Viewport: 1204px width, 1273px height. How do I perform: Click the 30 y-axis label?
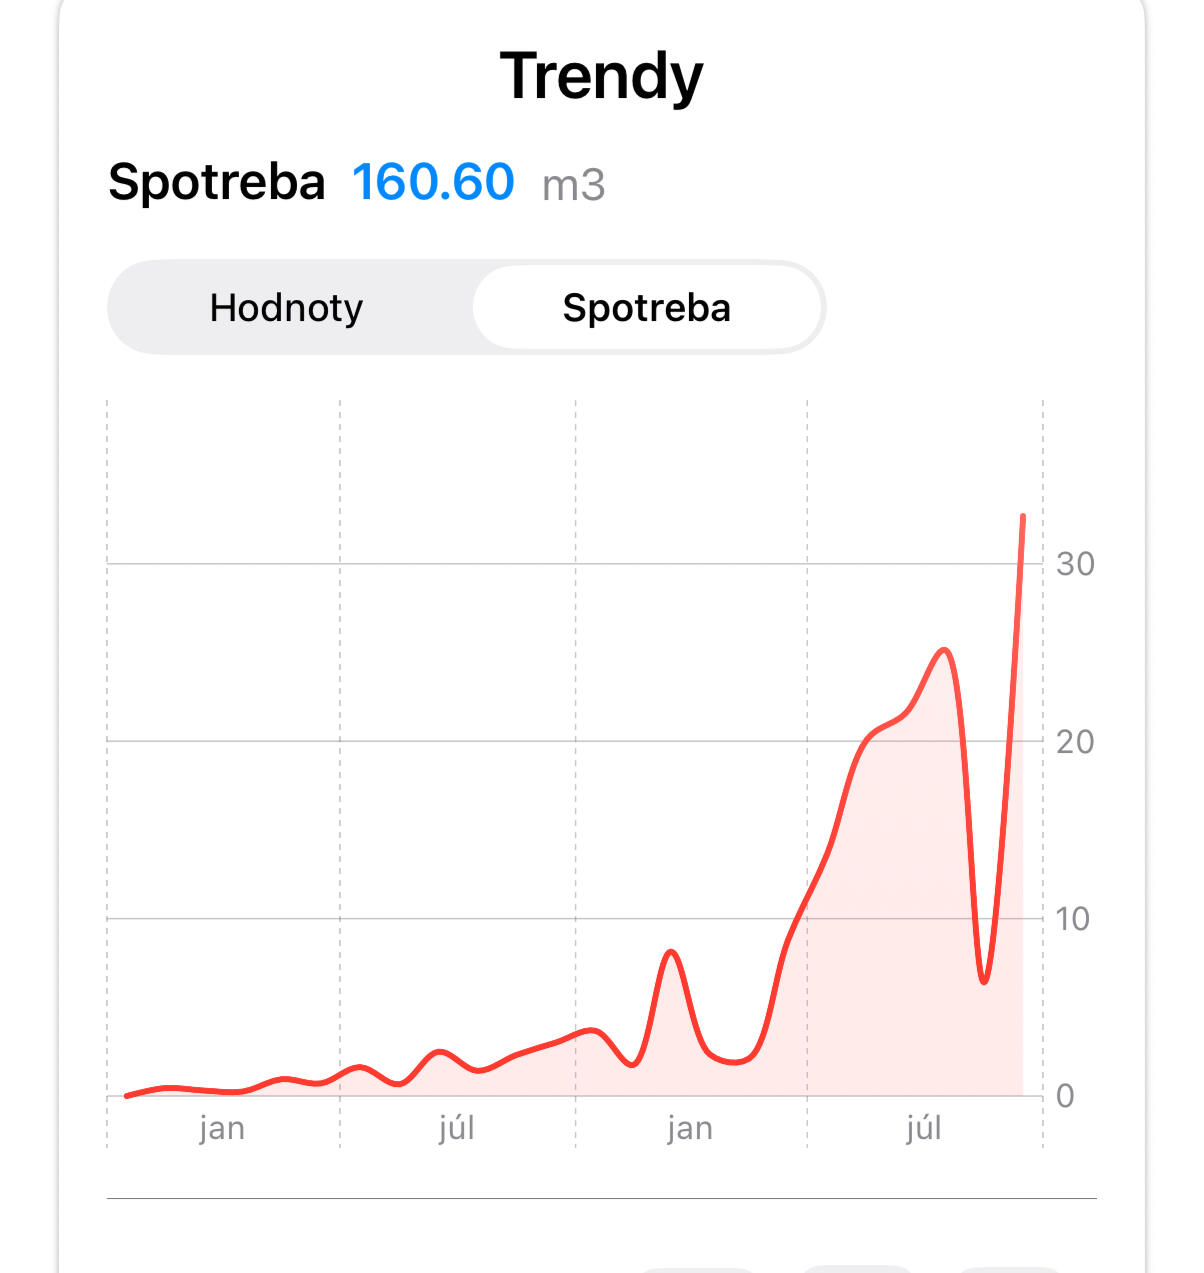(1075, 564)
